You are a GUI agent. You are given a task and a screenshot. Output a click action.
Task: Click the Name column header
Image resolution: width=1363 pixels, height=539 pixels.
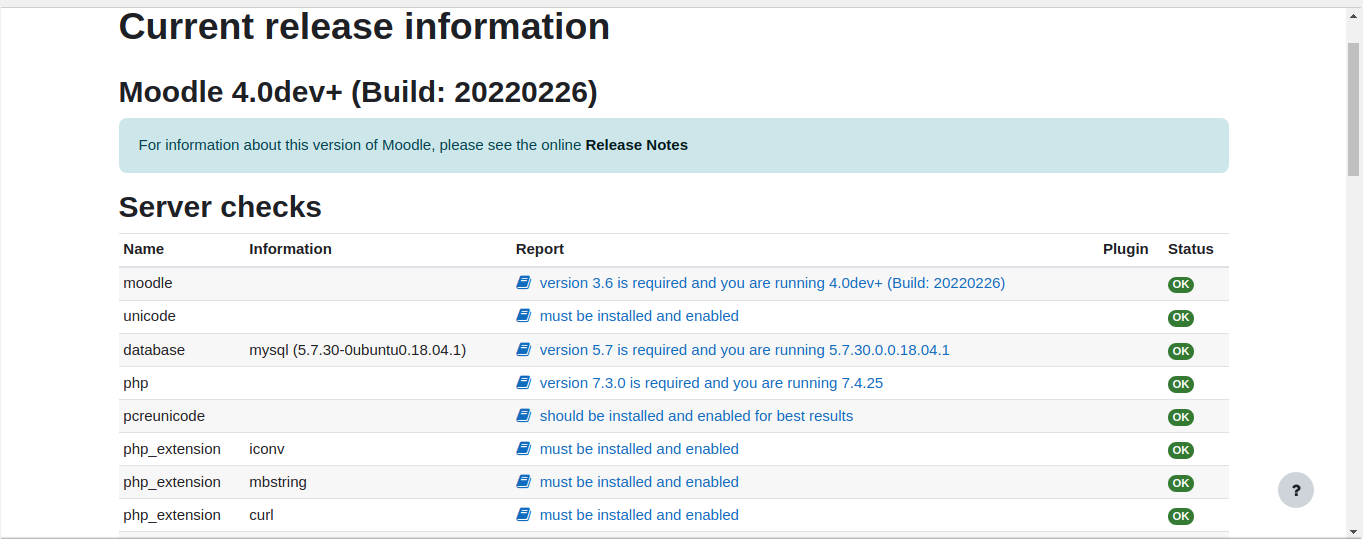pos(144,249)
